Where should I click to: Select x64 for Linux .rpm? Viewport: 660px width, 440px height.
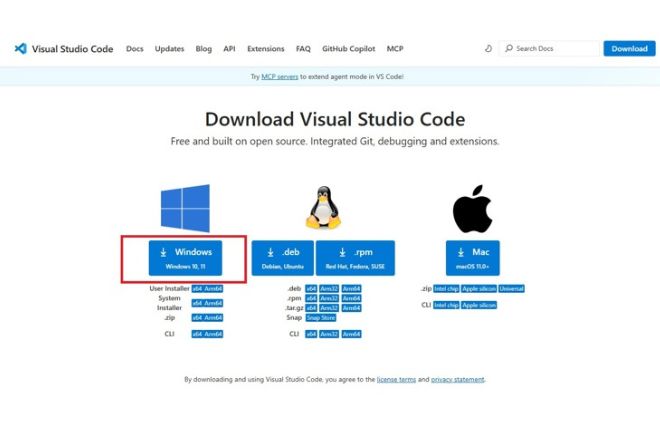pos(311,298)
